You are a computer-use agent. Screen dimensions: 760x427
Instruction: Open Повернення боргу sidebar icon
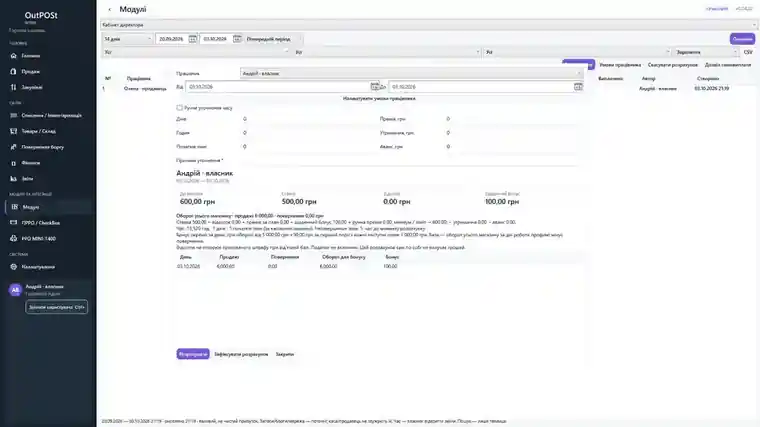point(14,147)
